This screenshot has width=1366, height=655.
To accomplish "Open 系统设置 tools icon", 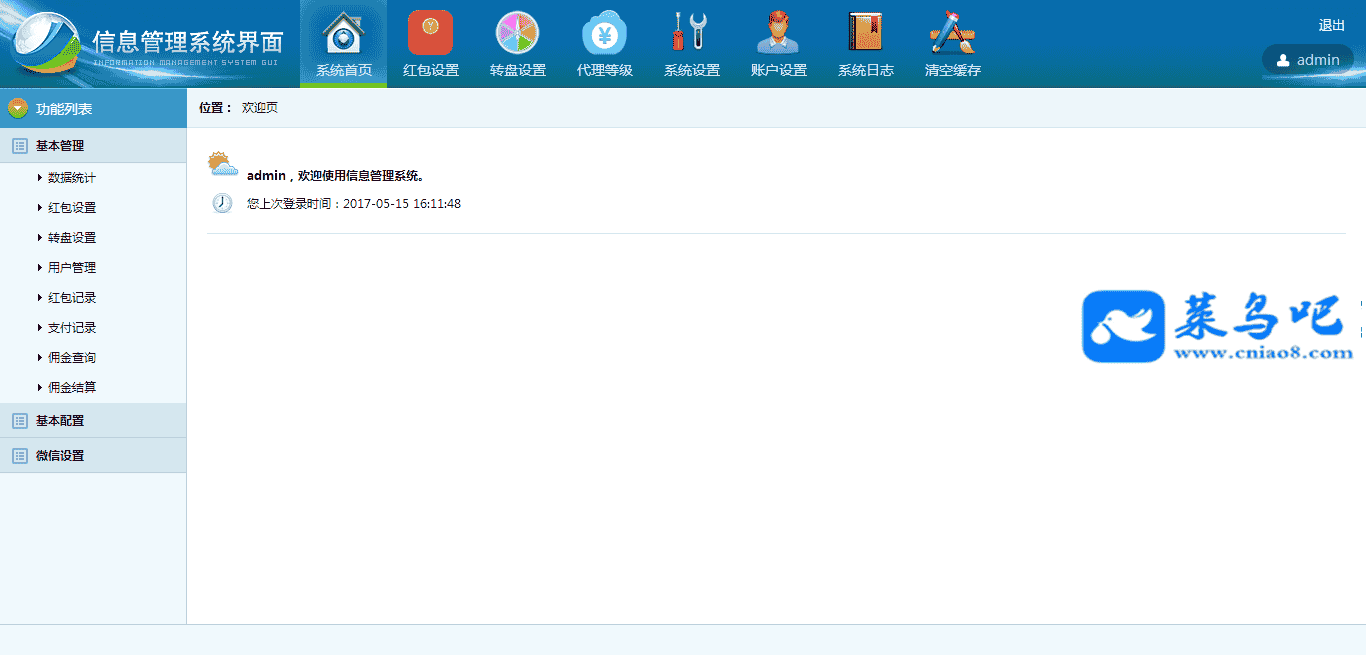I will coord(691,33).
